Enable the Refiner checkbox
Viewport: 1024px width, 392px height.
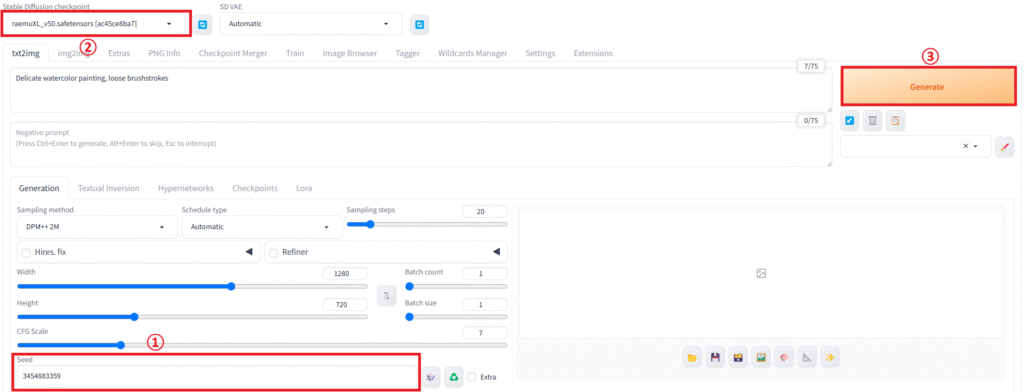click(274, 252)
